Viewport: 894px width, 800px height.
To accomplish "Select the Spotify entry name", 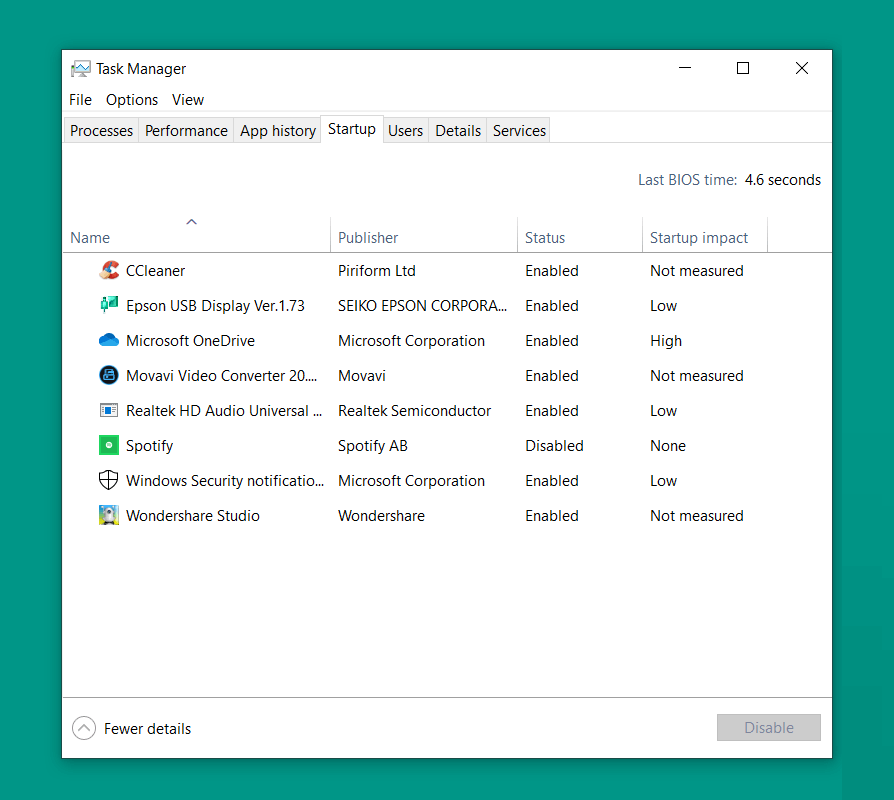I will pos(149,446).
